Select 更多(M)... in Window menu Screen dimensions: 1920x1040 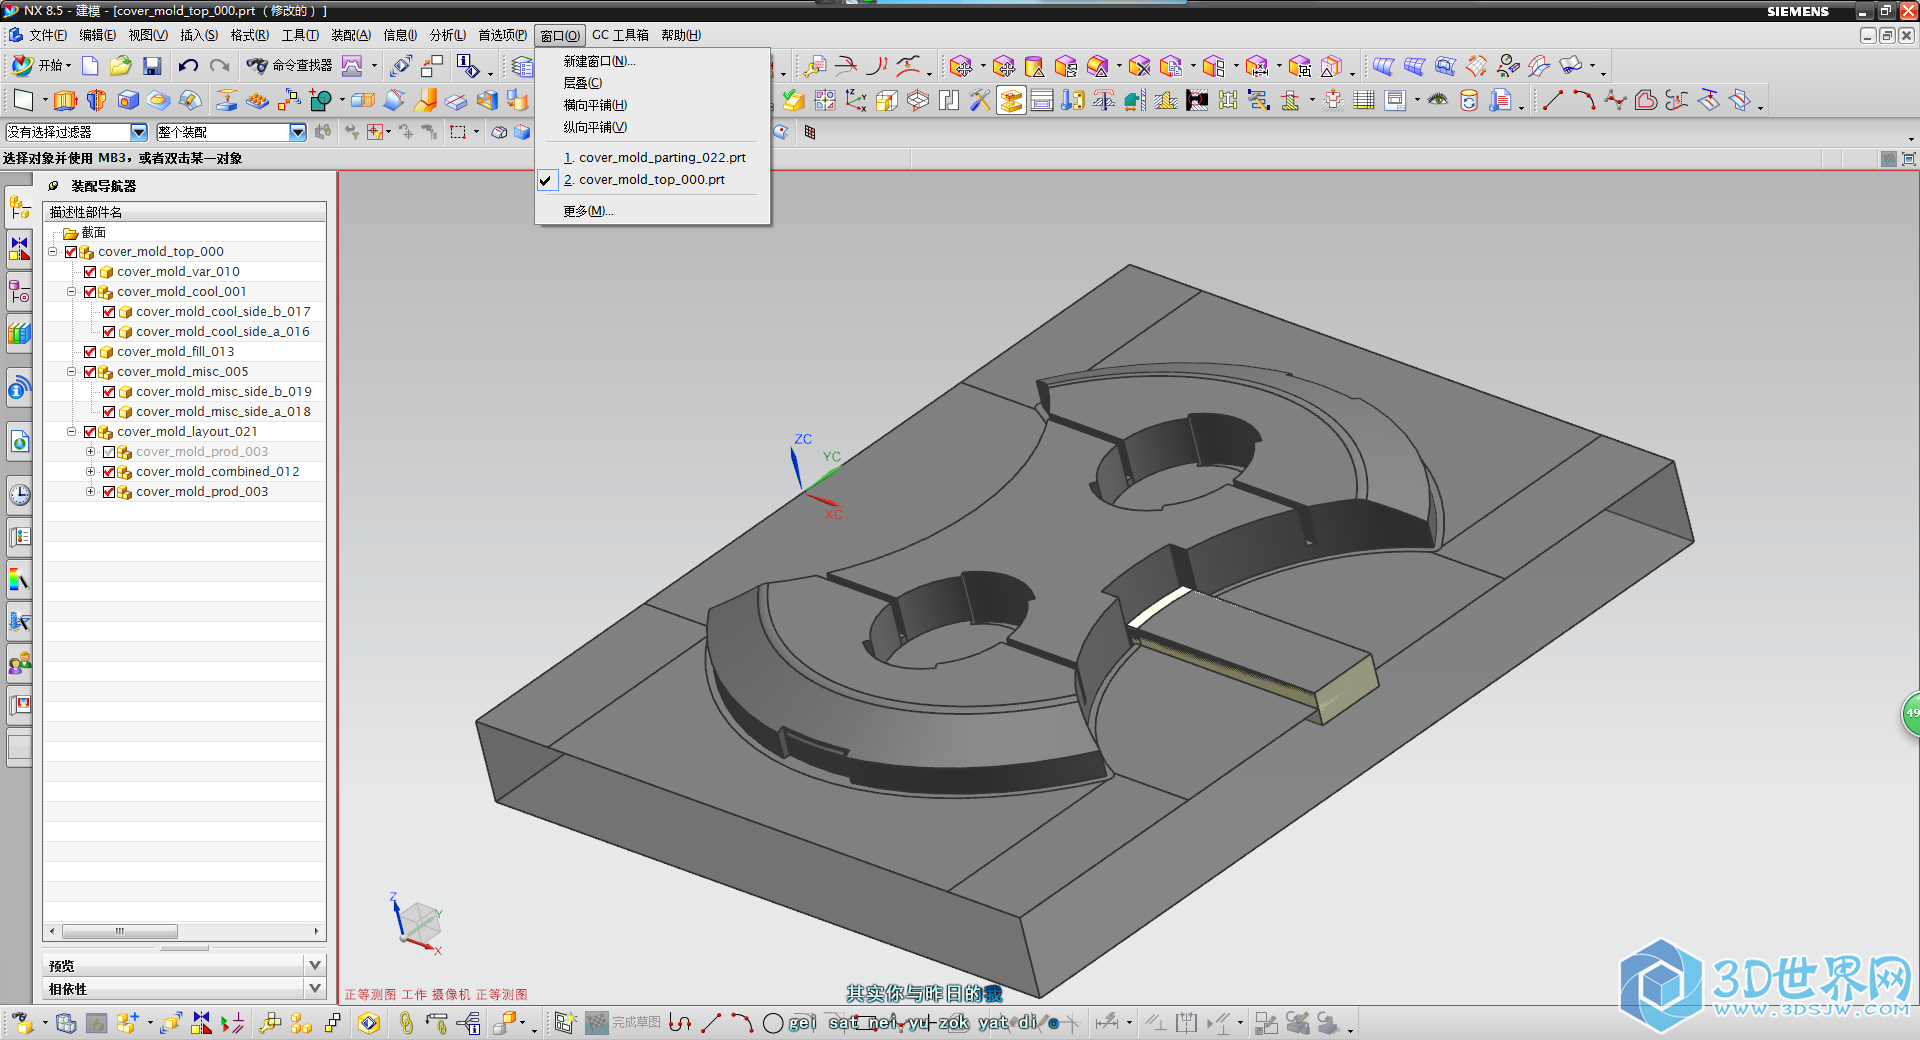tap(588, 211)
